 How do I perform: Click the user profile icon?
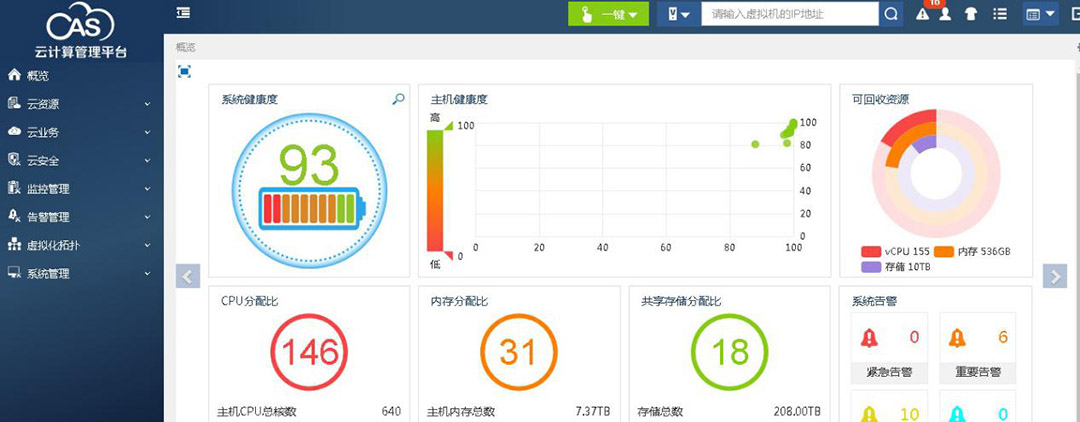point(945,14)
